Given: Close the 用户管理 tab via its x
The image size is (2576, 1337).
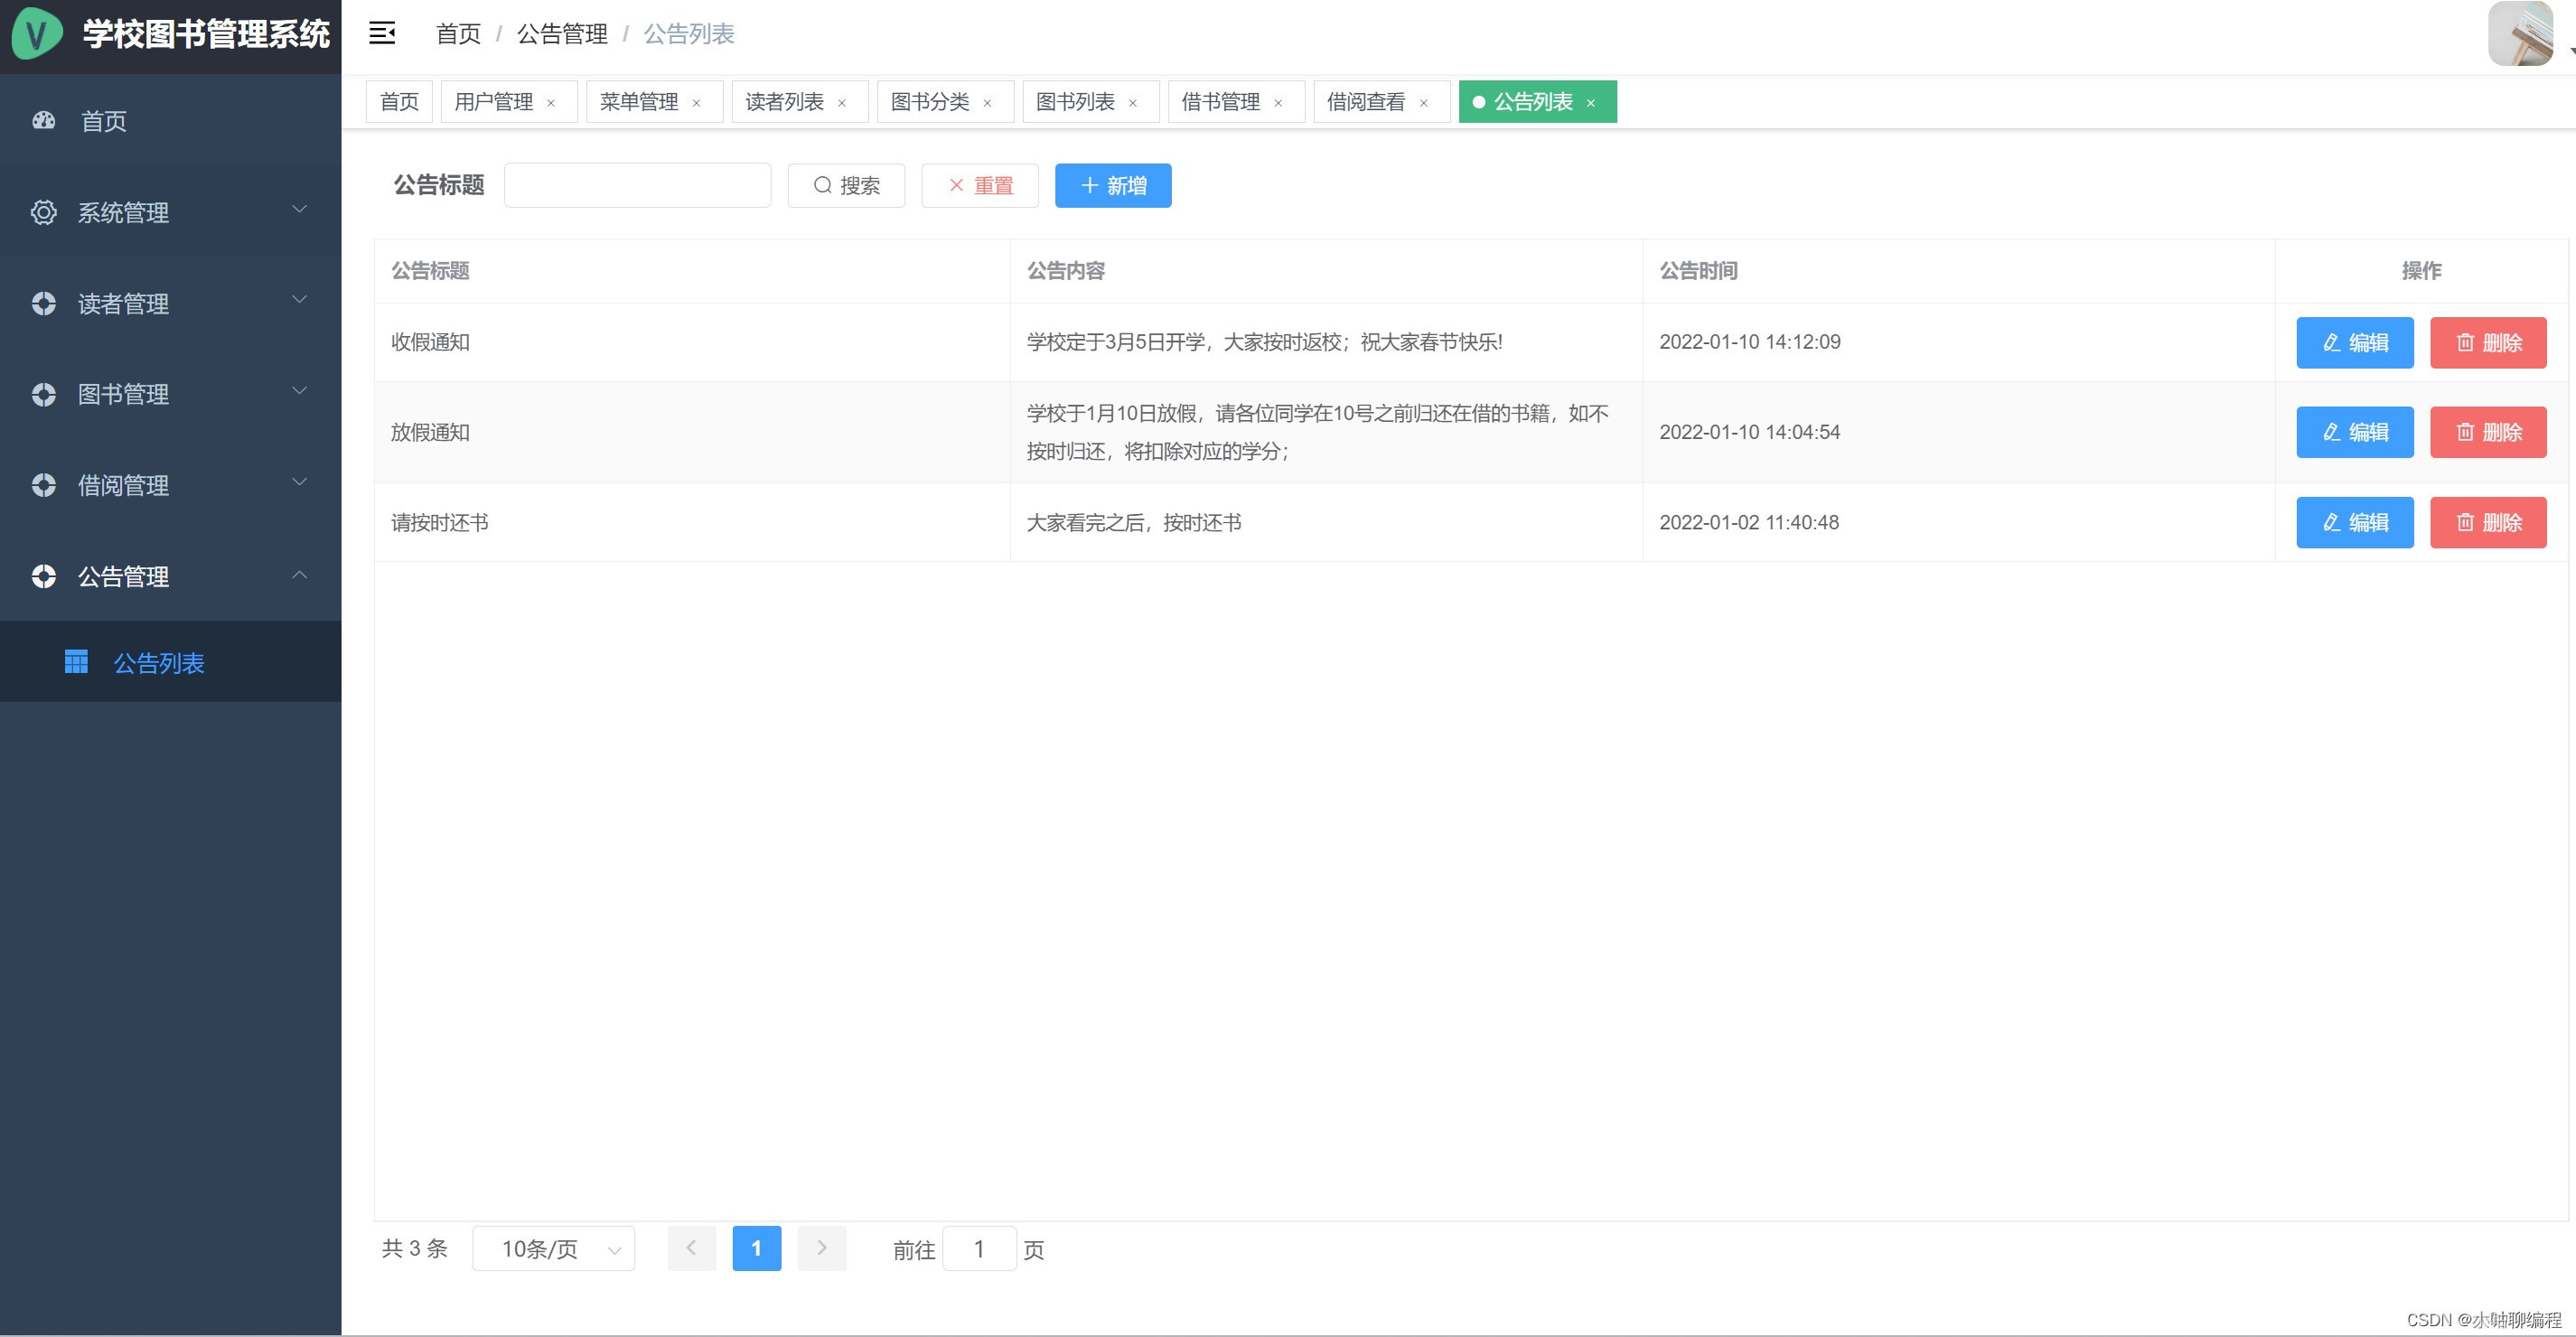Looking at the screenshot, I should pos(551,103).
